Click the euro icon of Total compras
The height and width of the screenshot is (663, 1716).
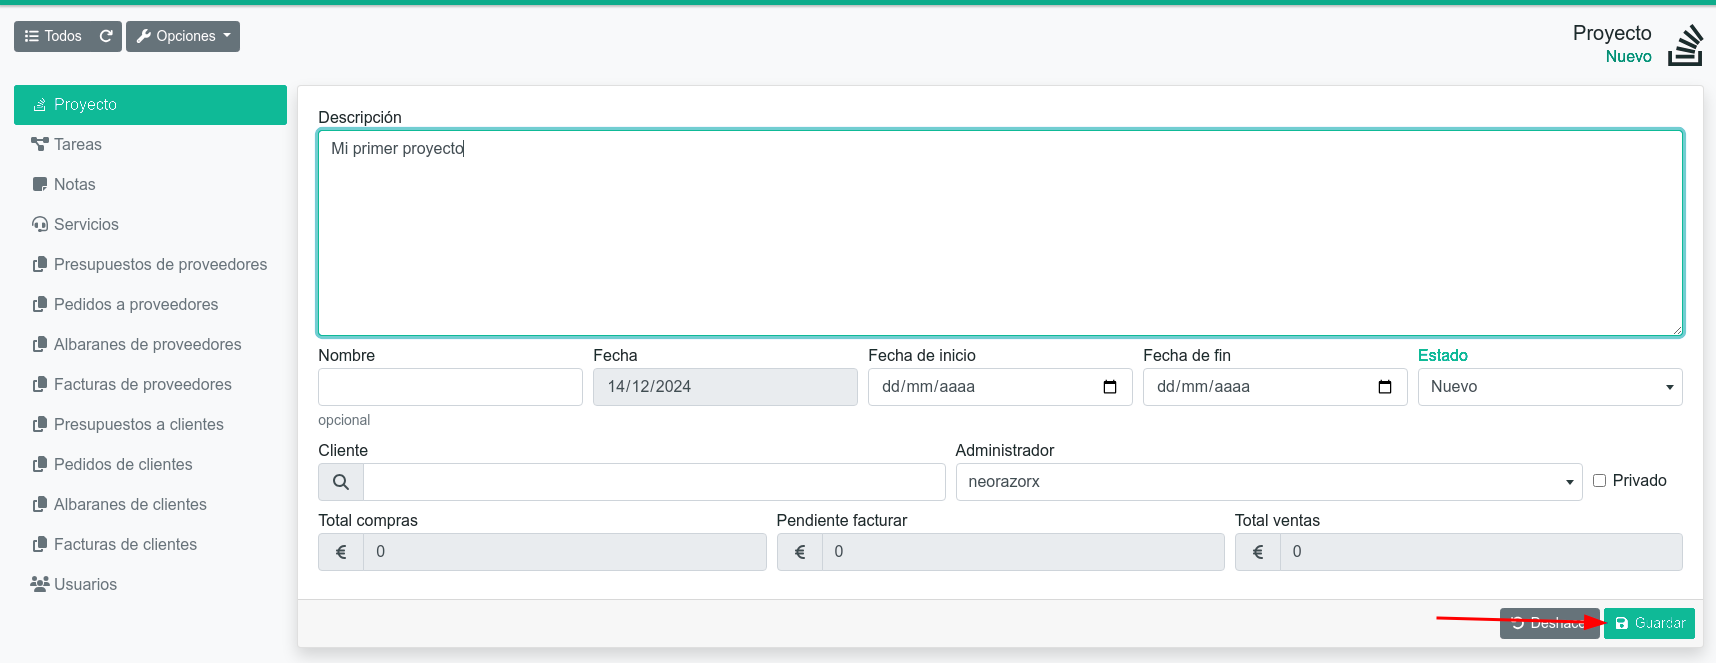(x=341, y=552)
